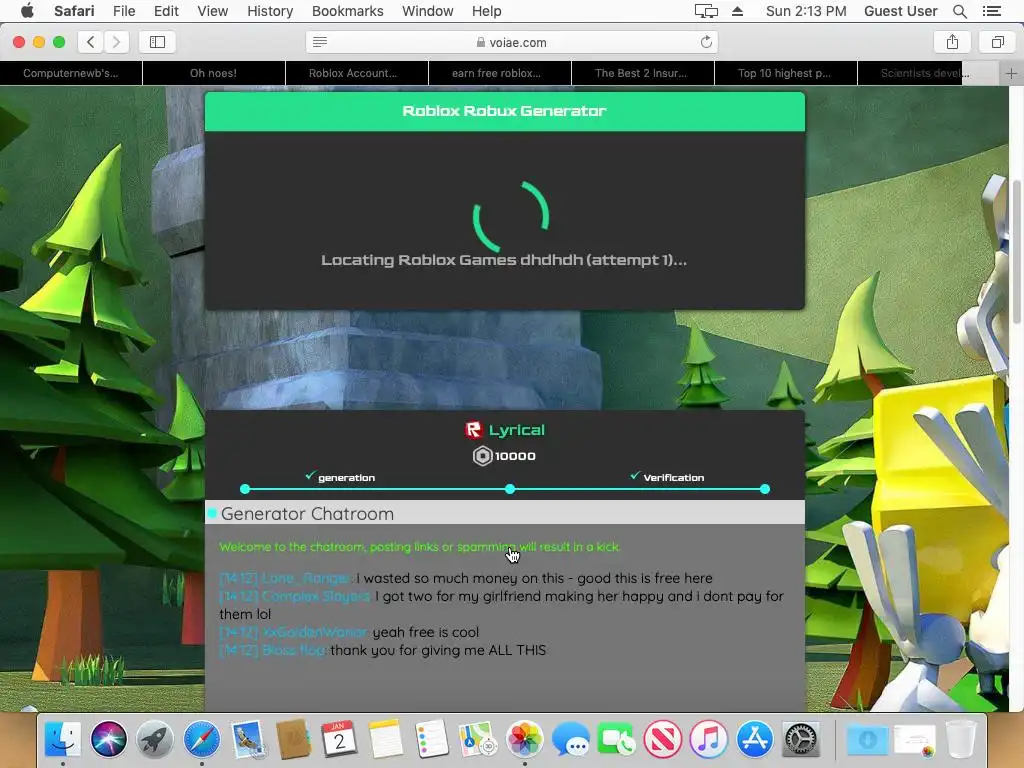Open App Store in the Dock
1024x768 pixels.
point(754,739)
